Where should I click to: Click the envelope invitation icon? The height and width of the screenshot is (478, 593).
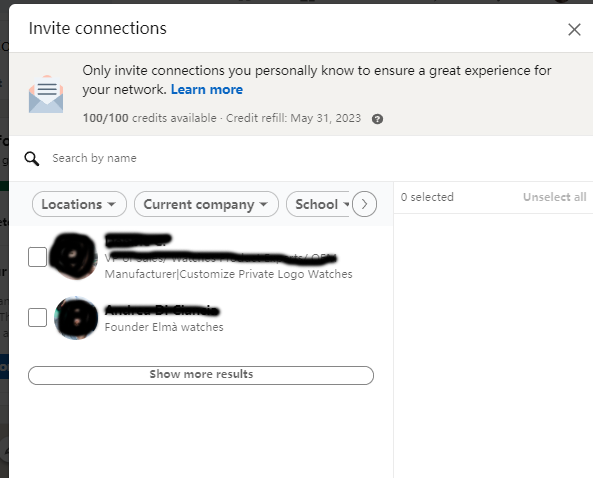(x=46, y=94)
